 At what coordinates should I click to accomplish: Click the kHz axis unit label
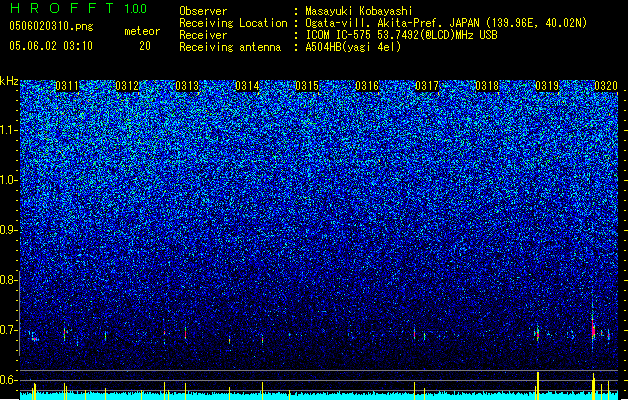tap(9, 81)
